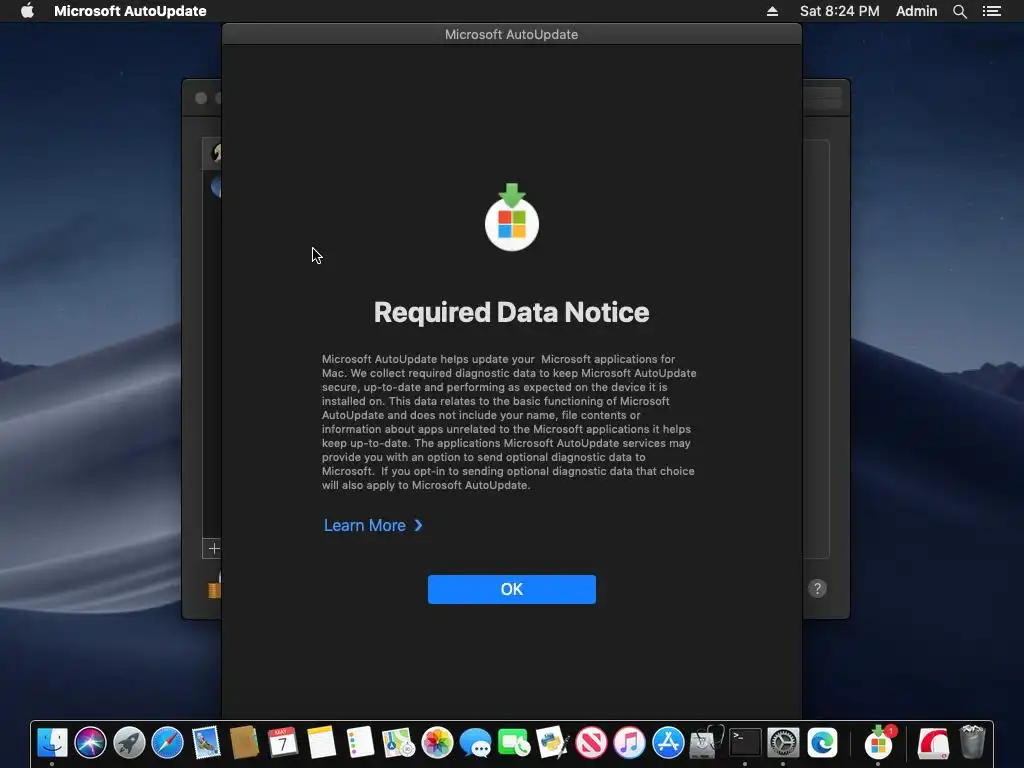Open Notes from the dock
This screenshot has height=768, width=1024.
coord(321,743)
